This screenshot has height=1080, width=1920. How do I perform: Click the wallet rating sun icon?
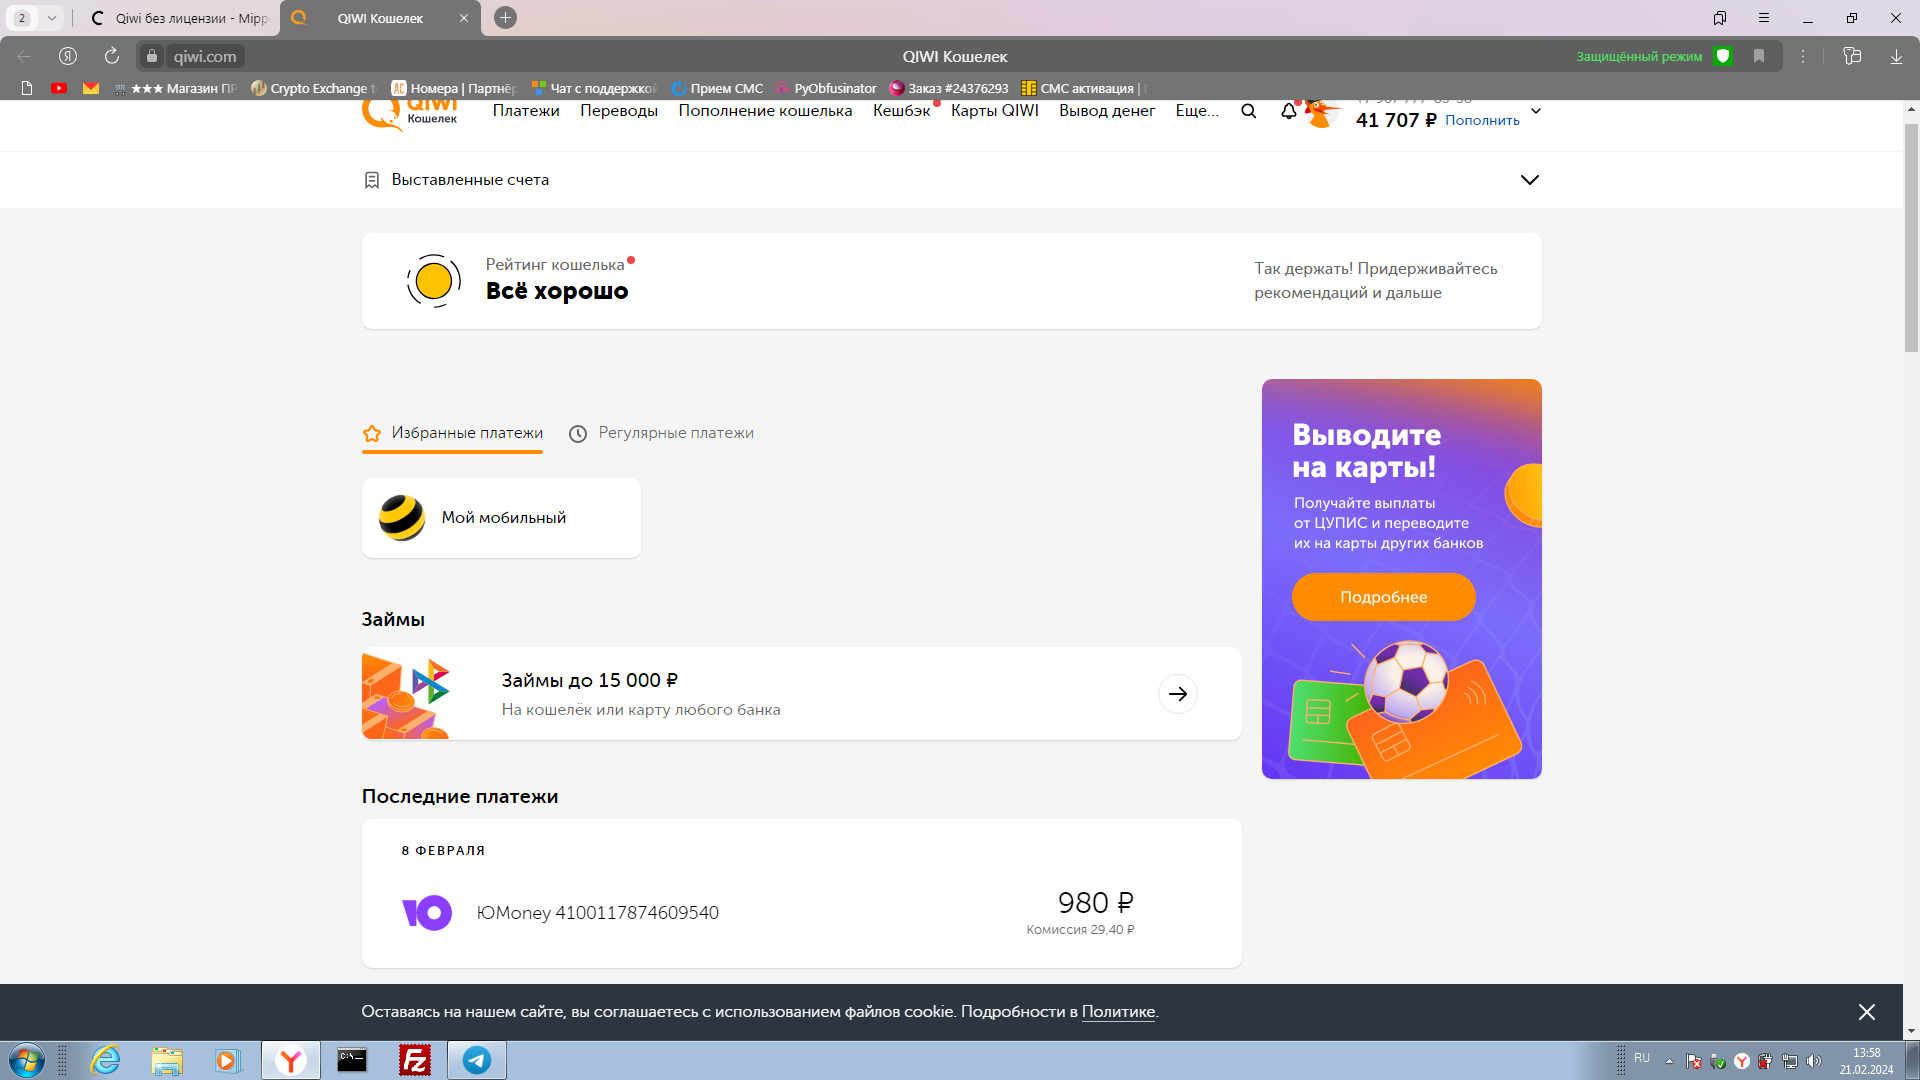(433, 281)
